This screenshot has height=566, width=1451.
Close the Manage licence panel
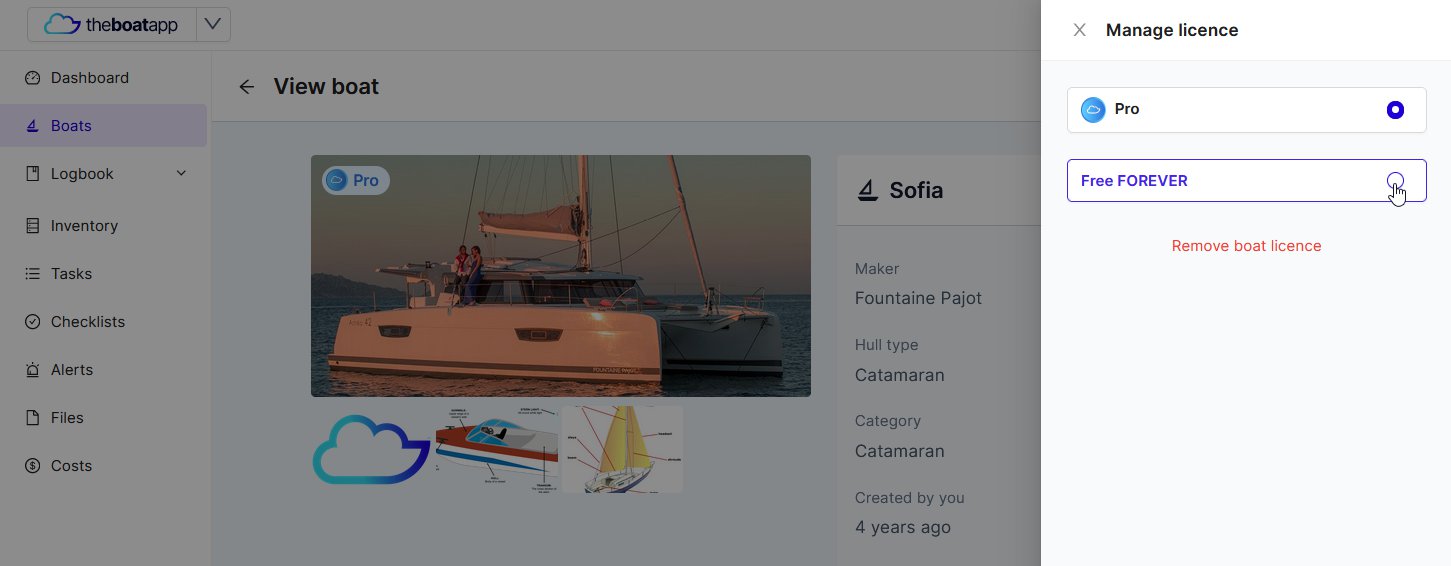click(1079, 30)
